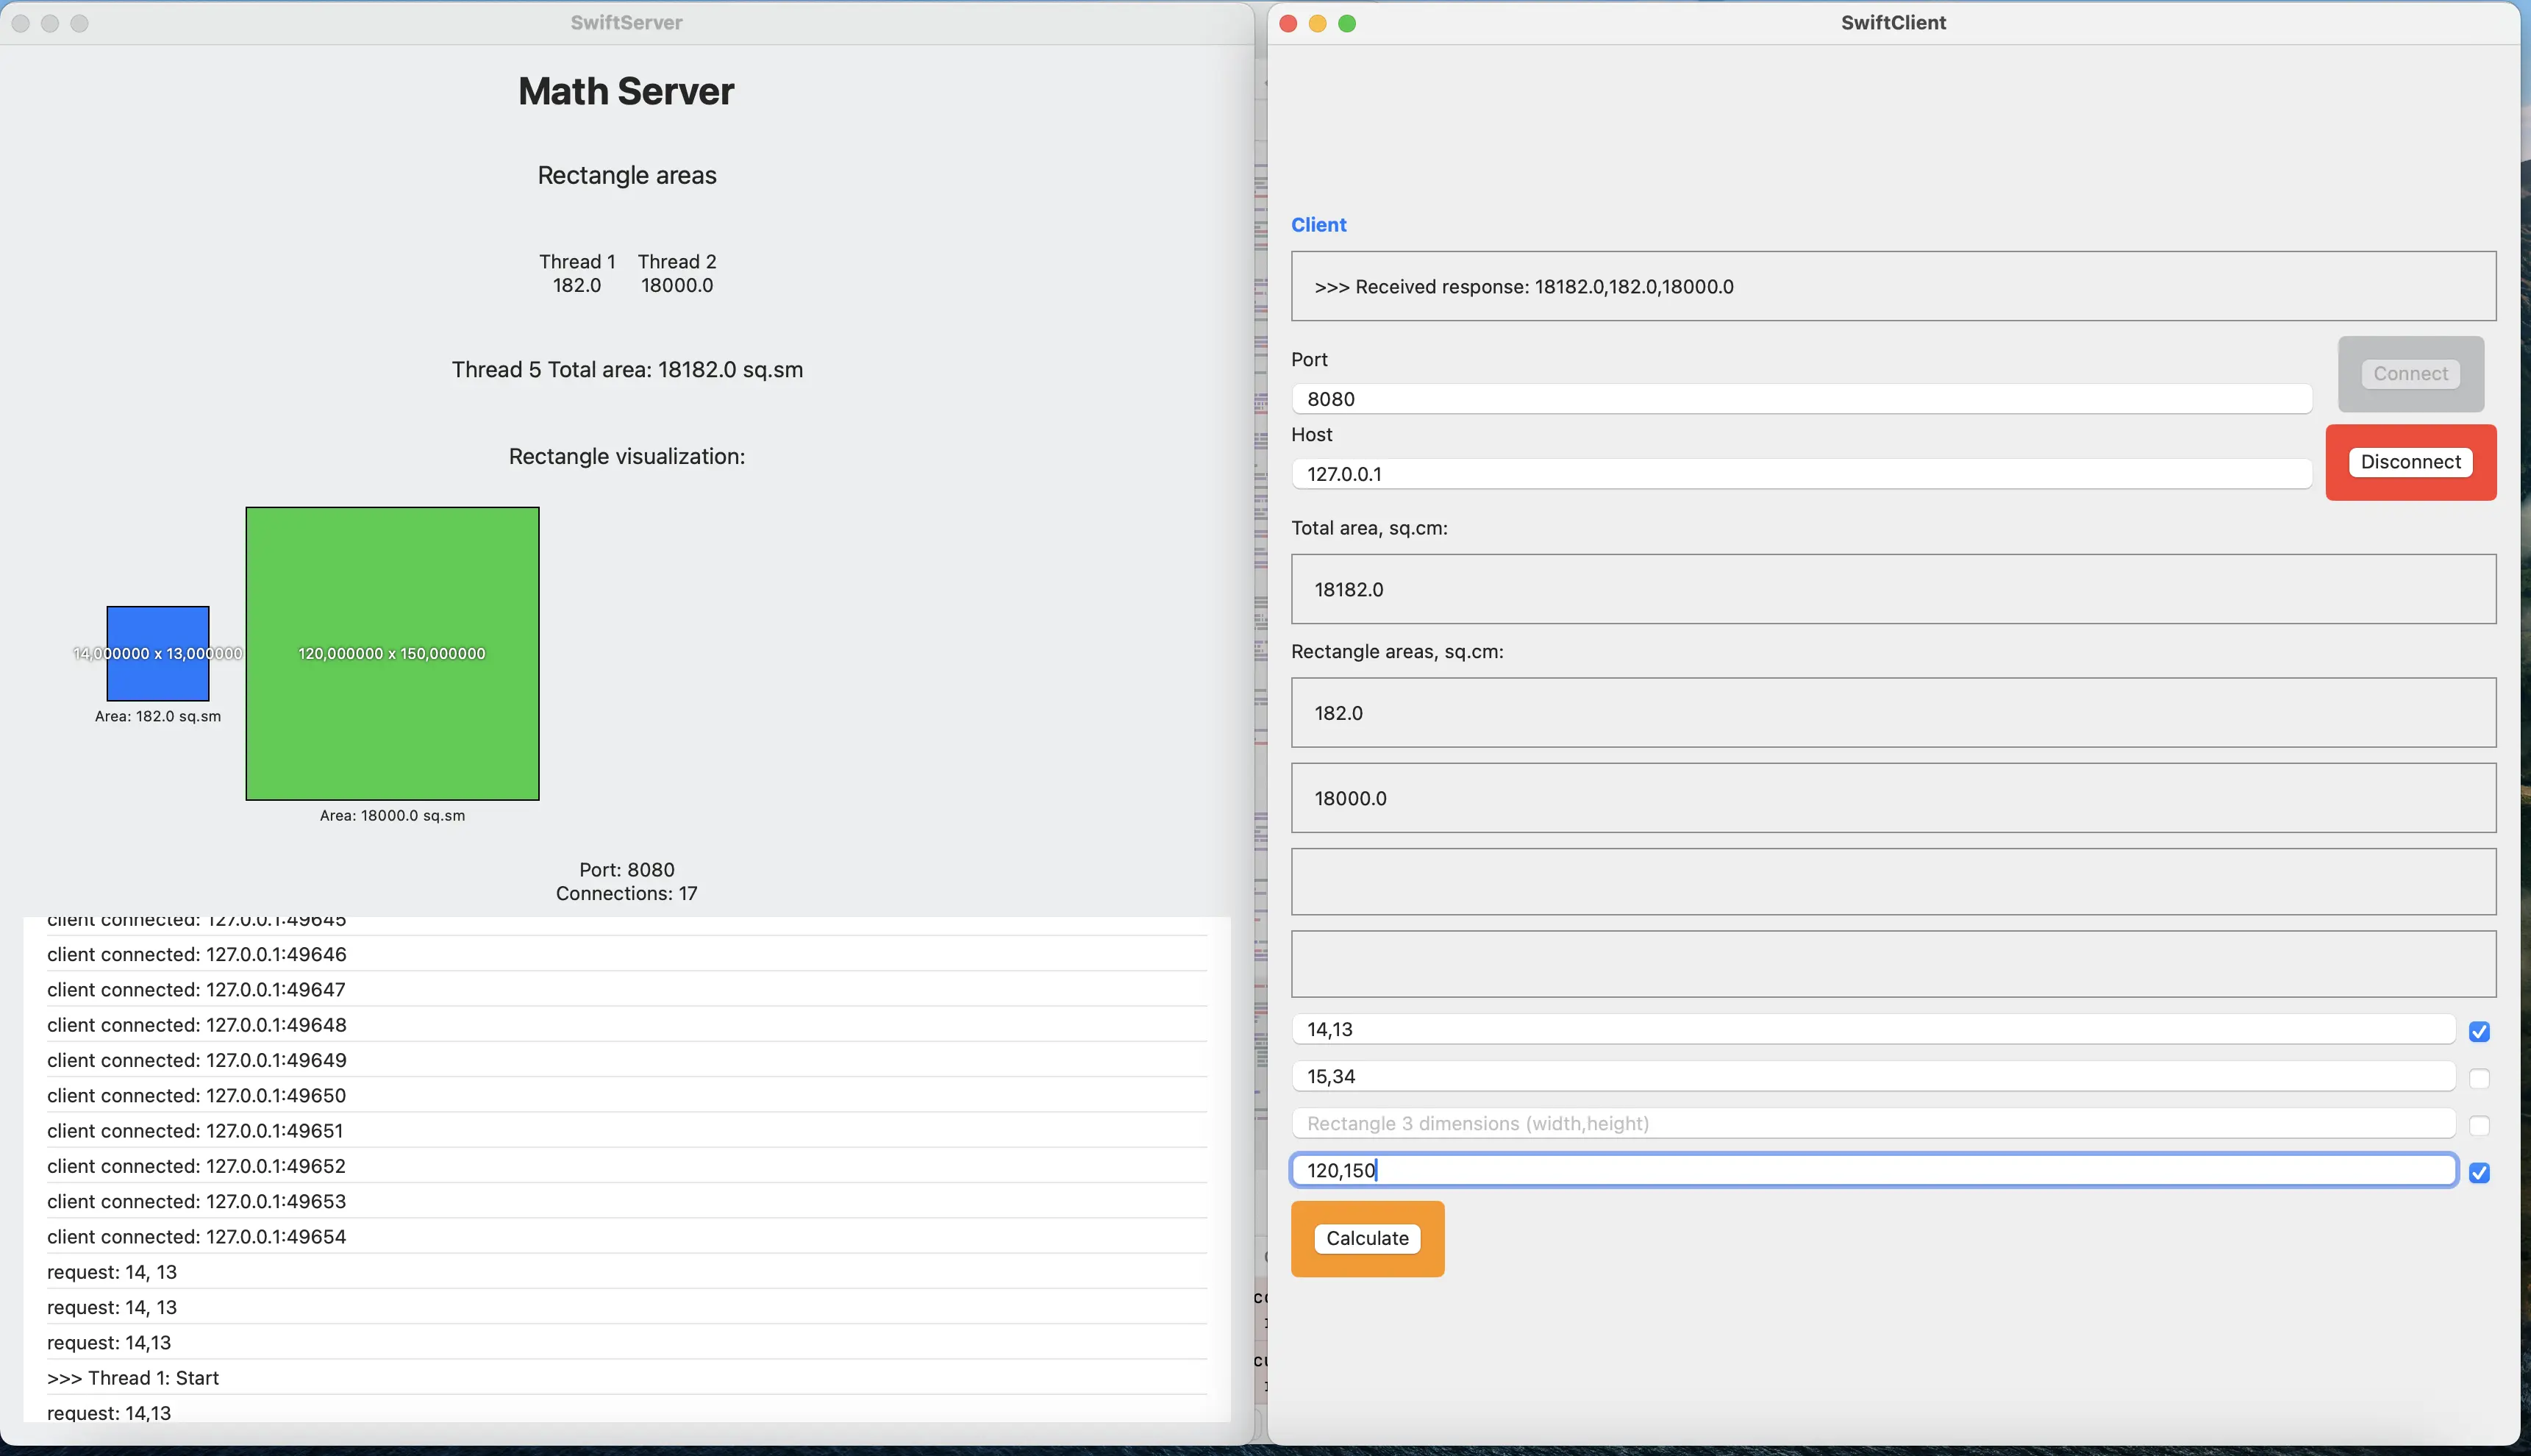Uncheck the checkbox next to 120,150

[2478, 1172]
